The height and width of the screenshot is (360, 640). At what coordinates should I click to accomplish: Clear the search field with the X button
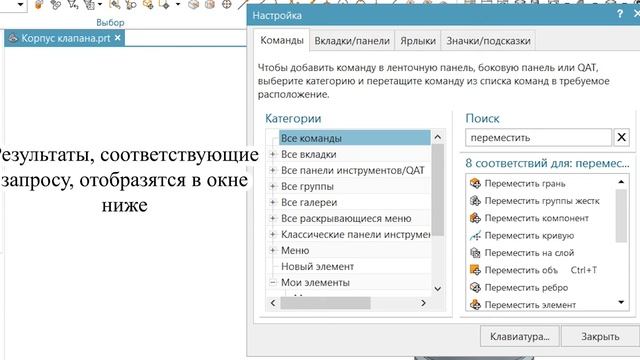[x=622, y=137]
